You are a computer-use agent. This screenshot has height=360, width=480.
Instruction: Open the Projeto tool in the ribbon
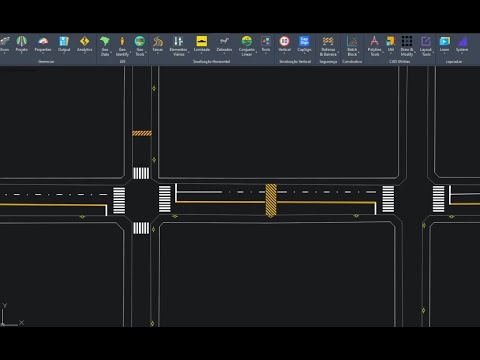coord(22,44)
